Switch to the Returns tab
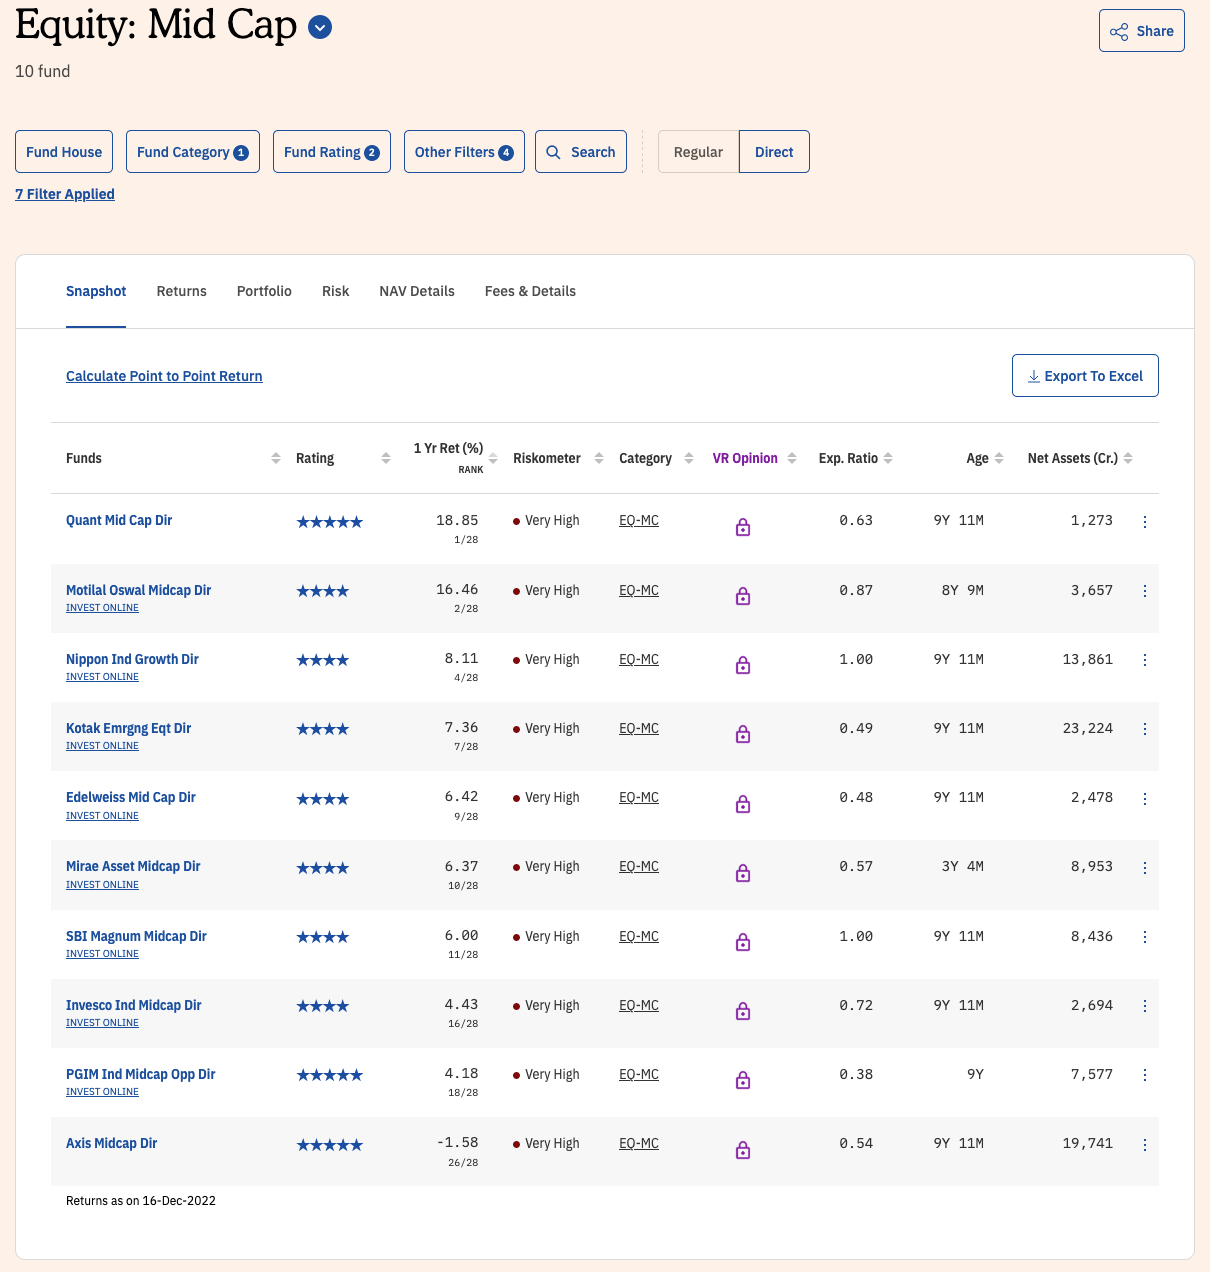The height and width of the screenshot is (1272, 1210). 181,291
